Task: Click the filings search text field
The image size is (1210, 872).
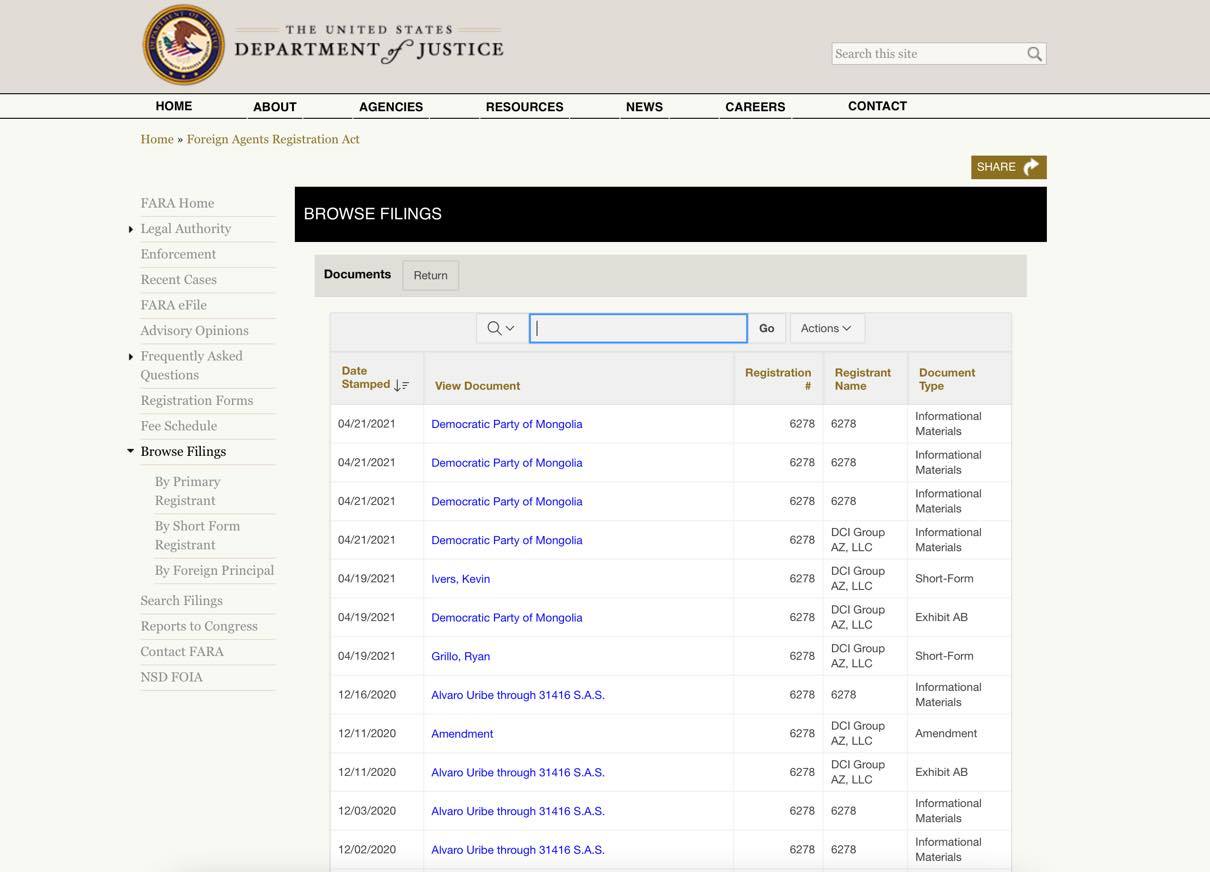Action: pos(638,328)
